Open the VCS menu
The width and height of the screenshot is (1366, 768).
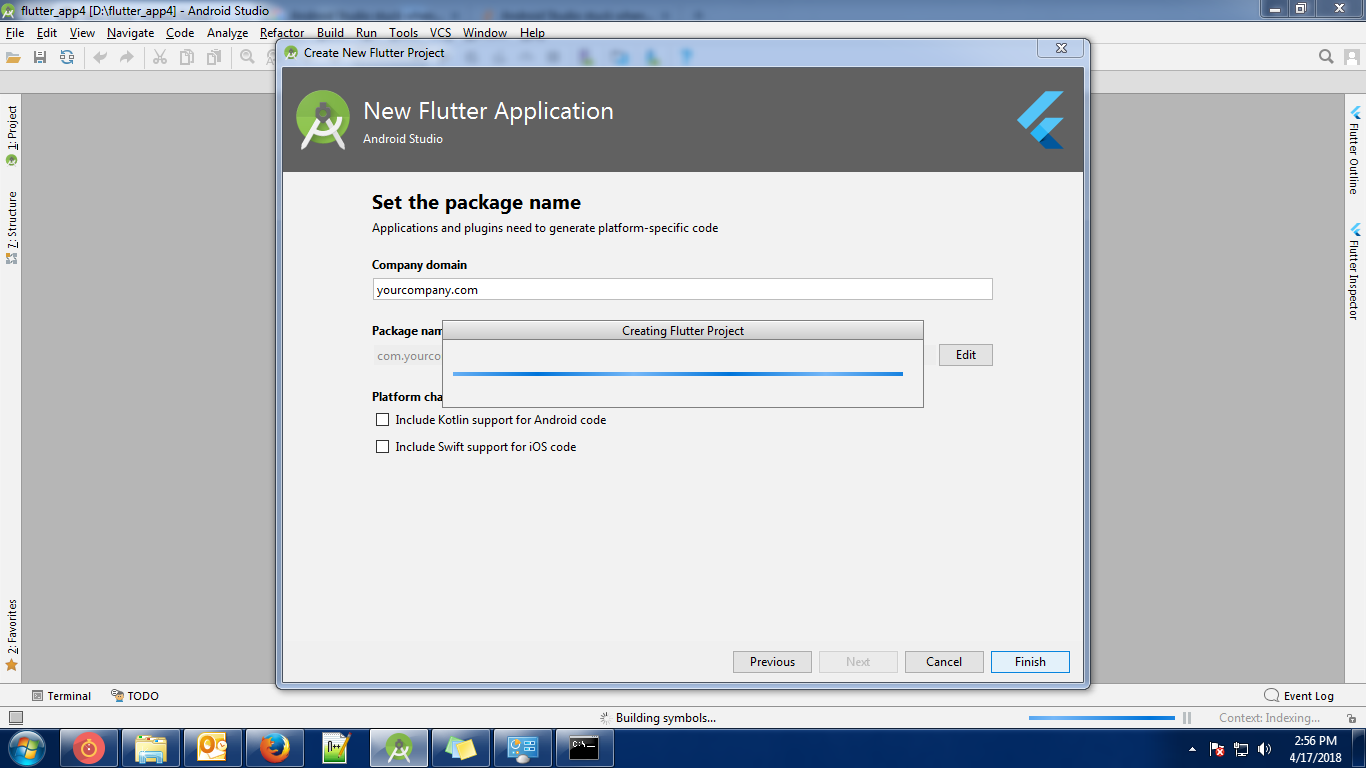coord(440,33)
